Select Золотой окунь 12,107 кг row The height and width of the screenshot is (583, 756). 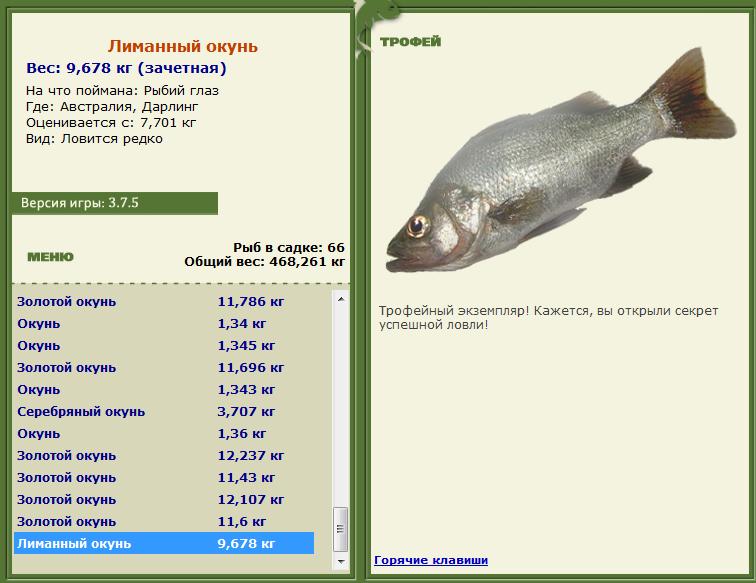pos(164,500)
